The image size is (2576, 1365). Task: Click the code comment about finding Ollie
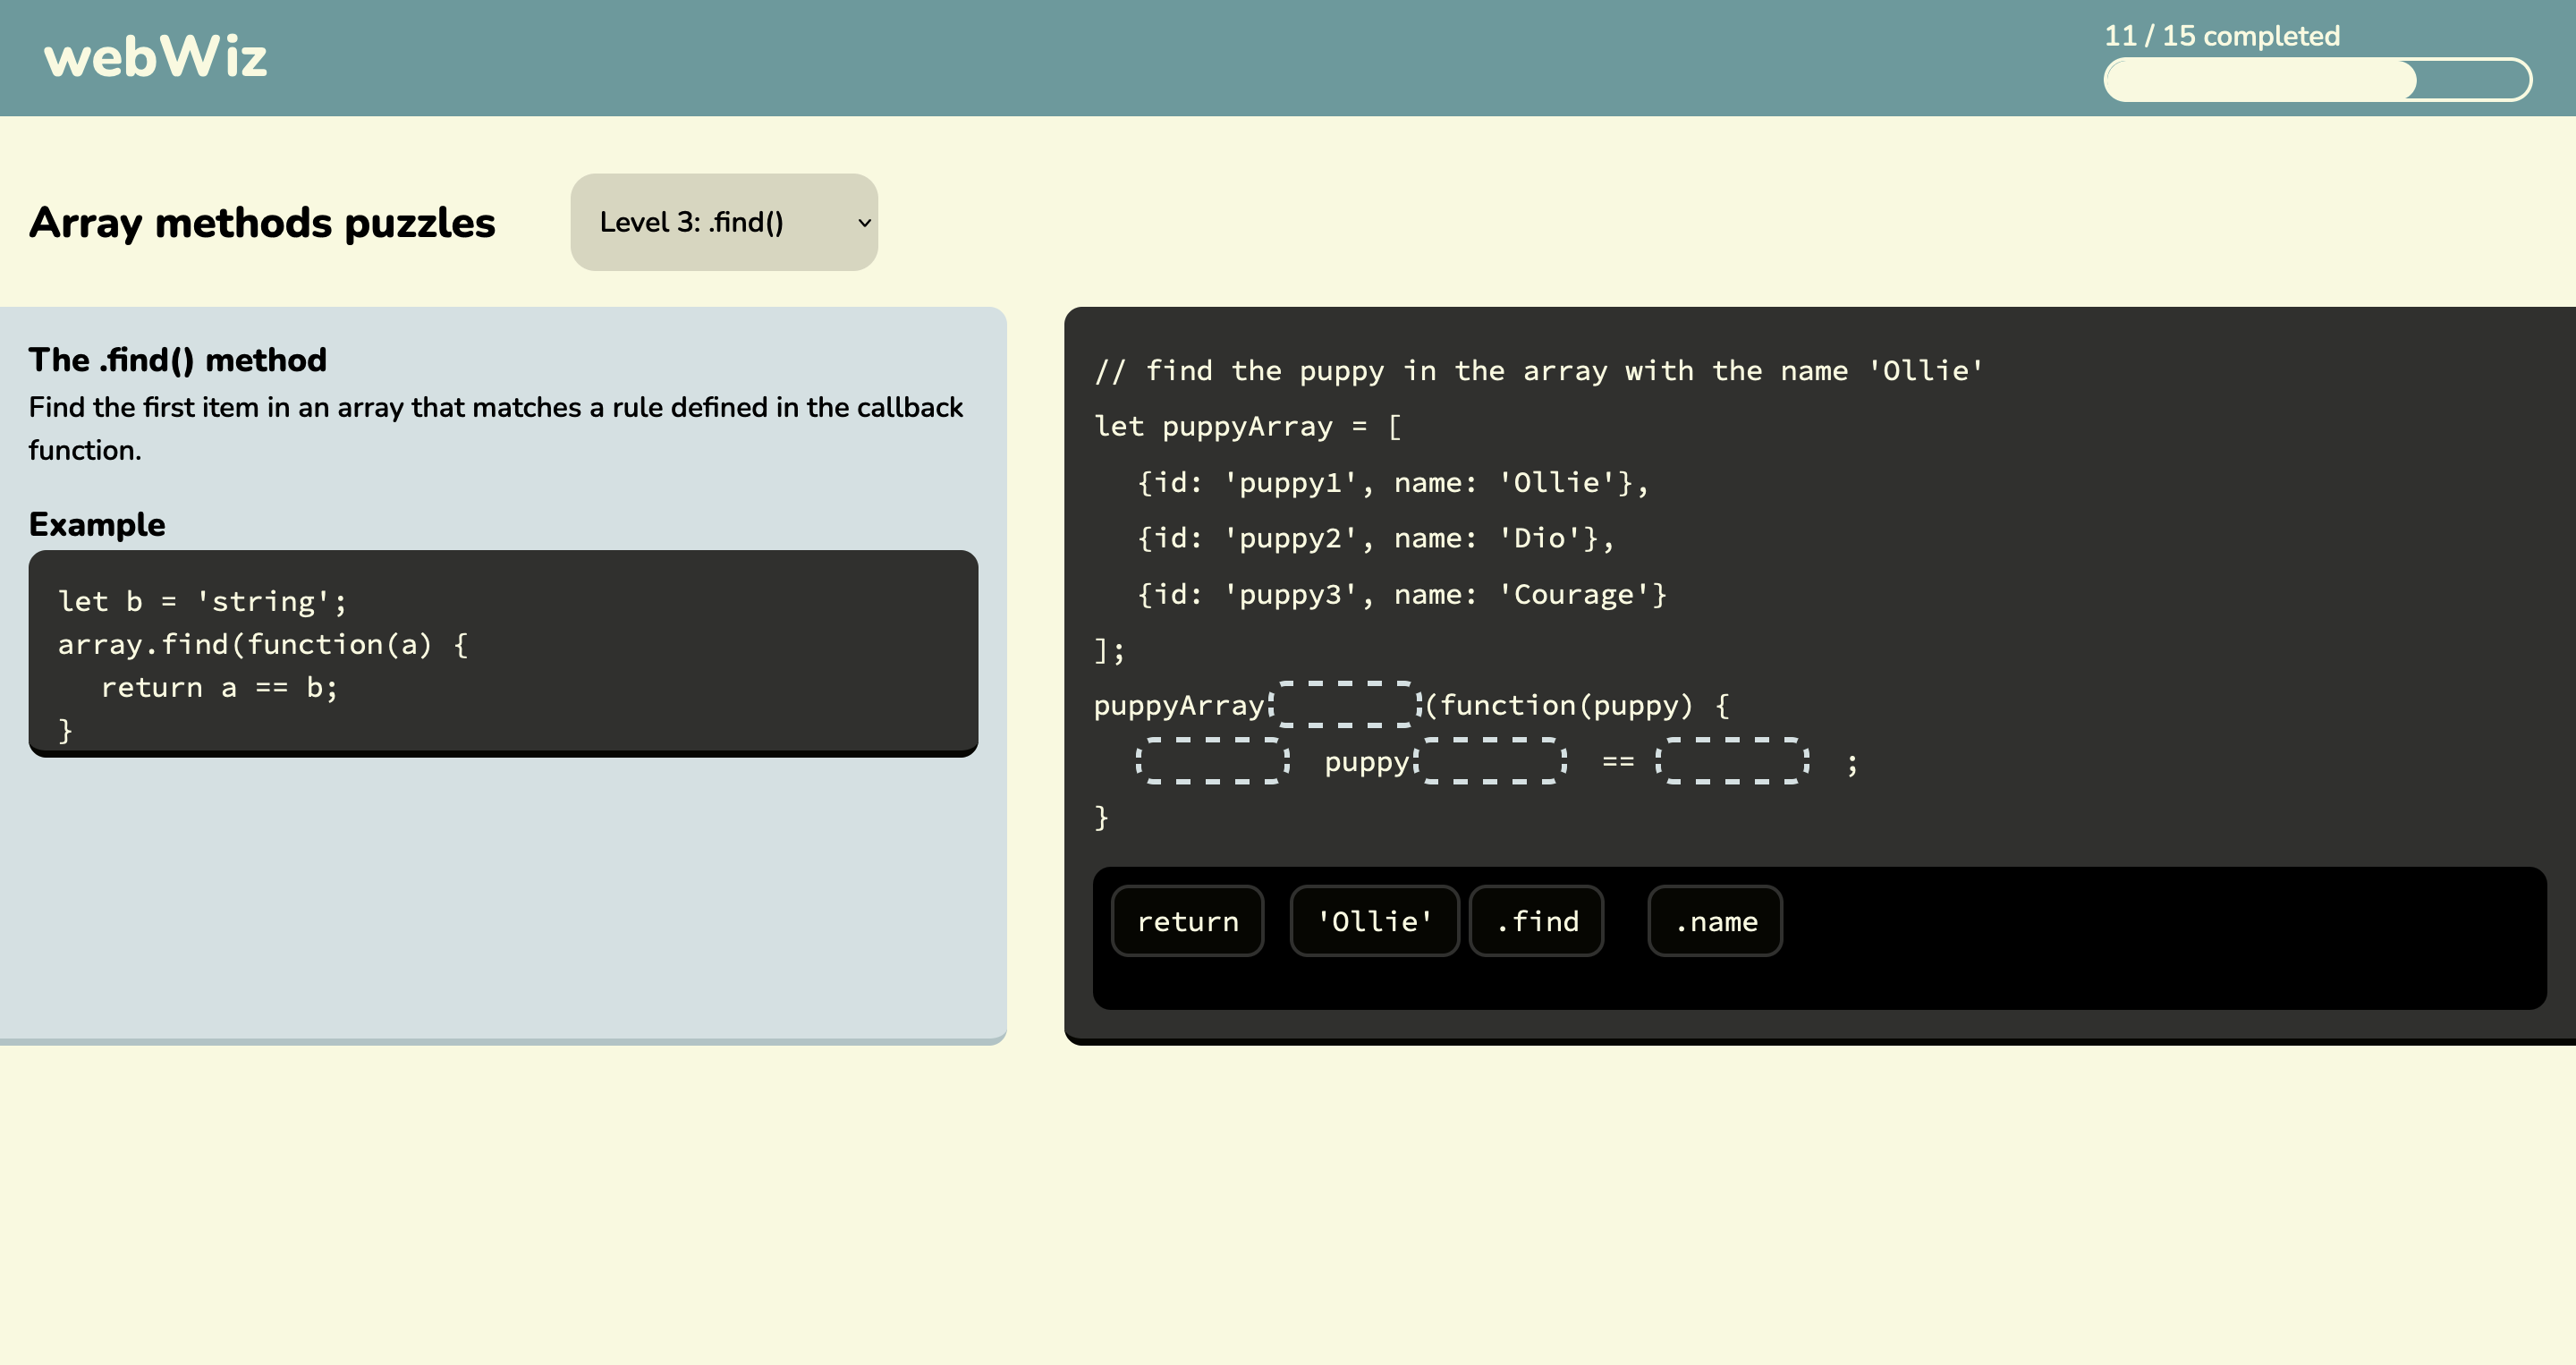pyautogui.click(x=1538, y=371)
